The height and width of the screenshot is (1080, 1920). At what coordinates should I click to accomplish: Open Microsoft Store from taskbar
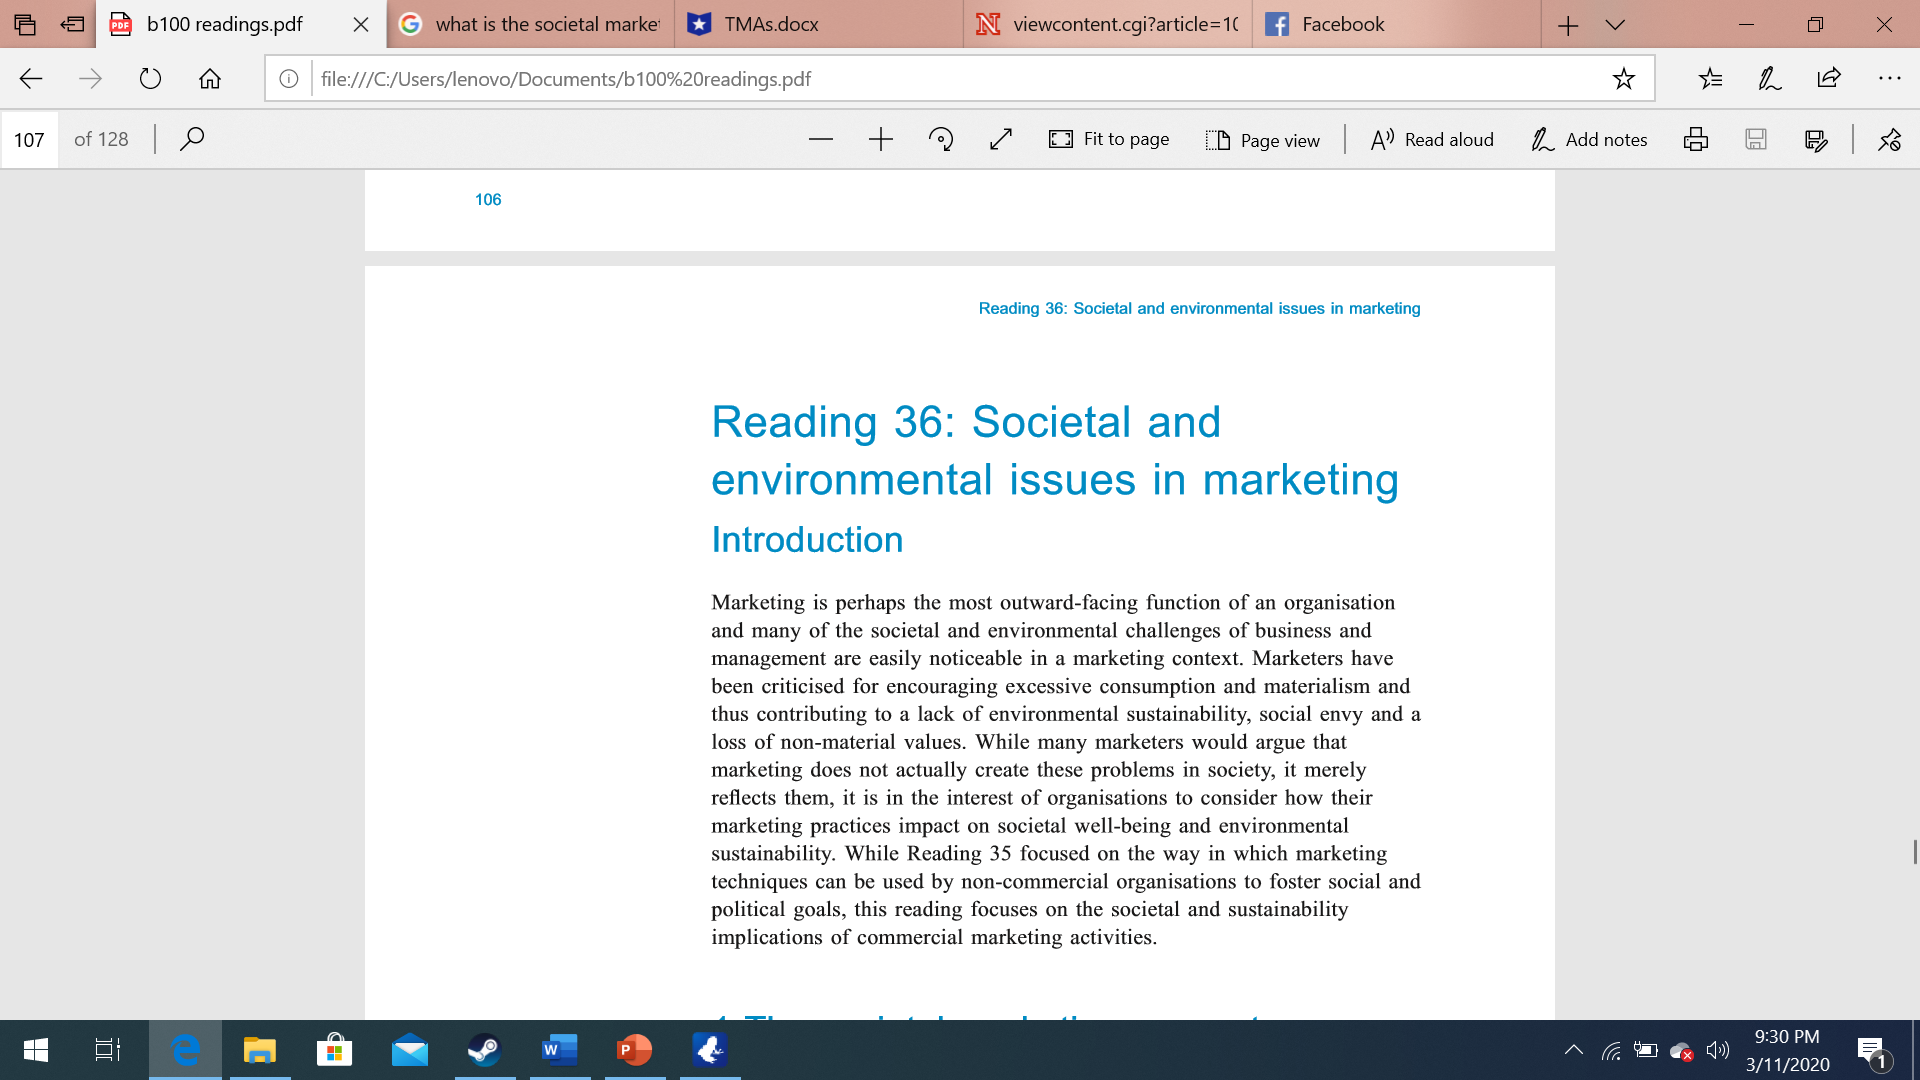[334, 1050]
